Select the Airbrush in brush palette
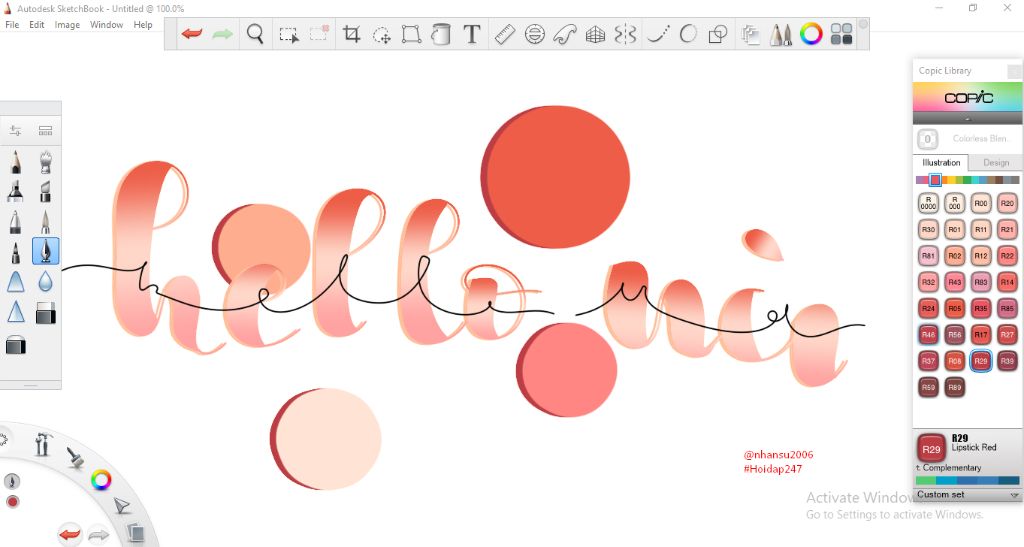Viewport: 1024px width, 547px height. point(45,161)
